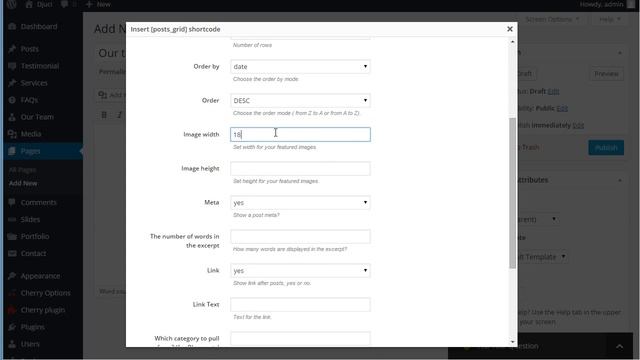The height and width of the screenshot is (360, 640).
Task: Click the category to pull field
Action: coord(300,339)
